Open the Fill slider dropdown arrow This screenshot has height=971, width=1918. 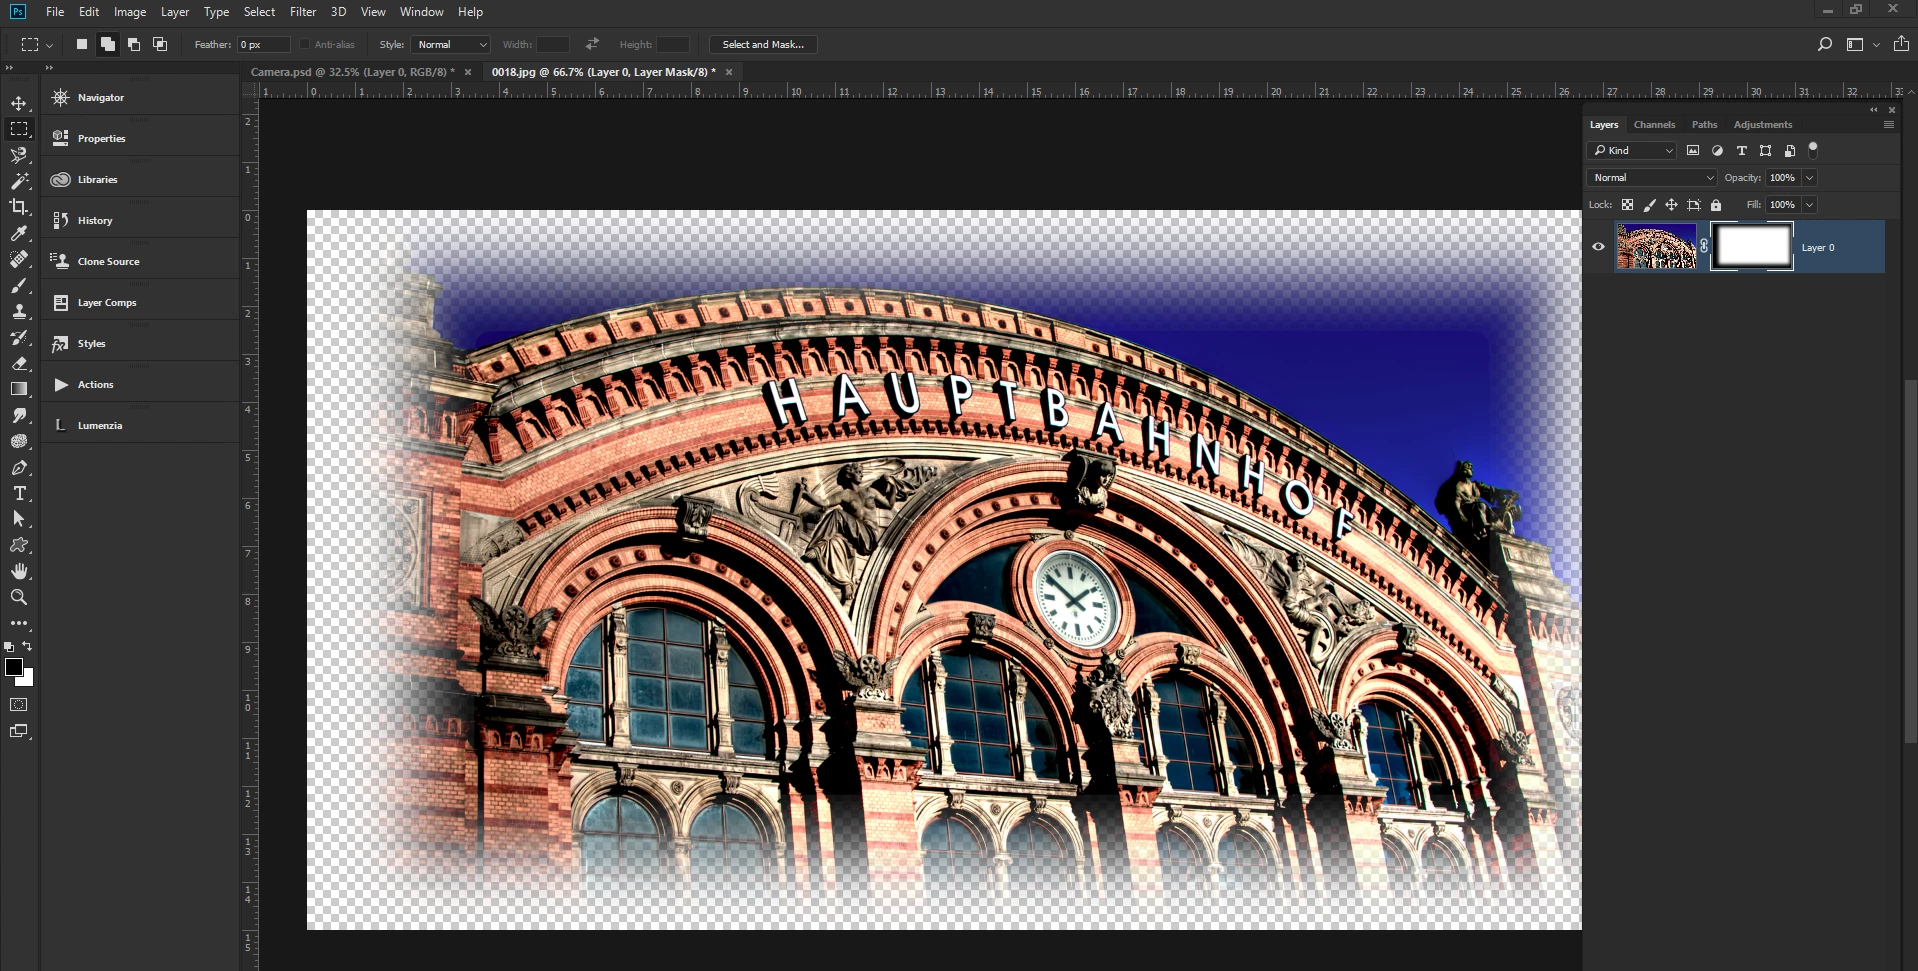point(1809,204)
